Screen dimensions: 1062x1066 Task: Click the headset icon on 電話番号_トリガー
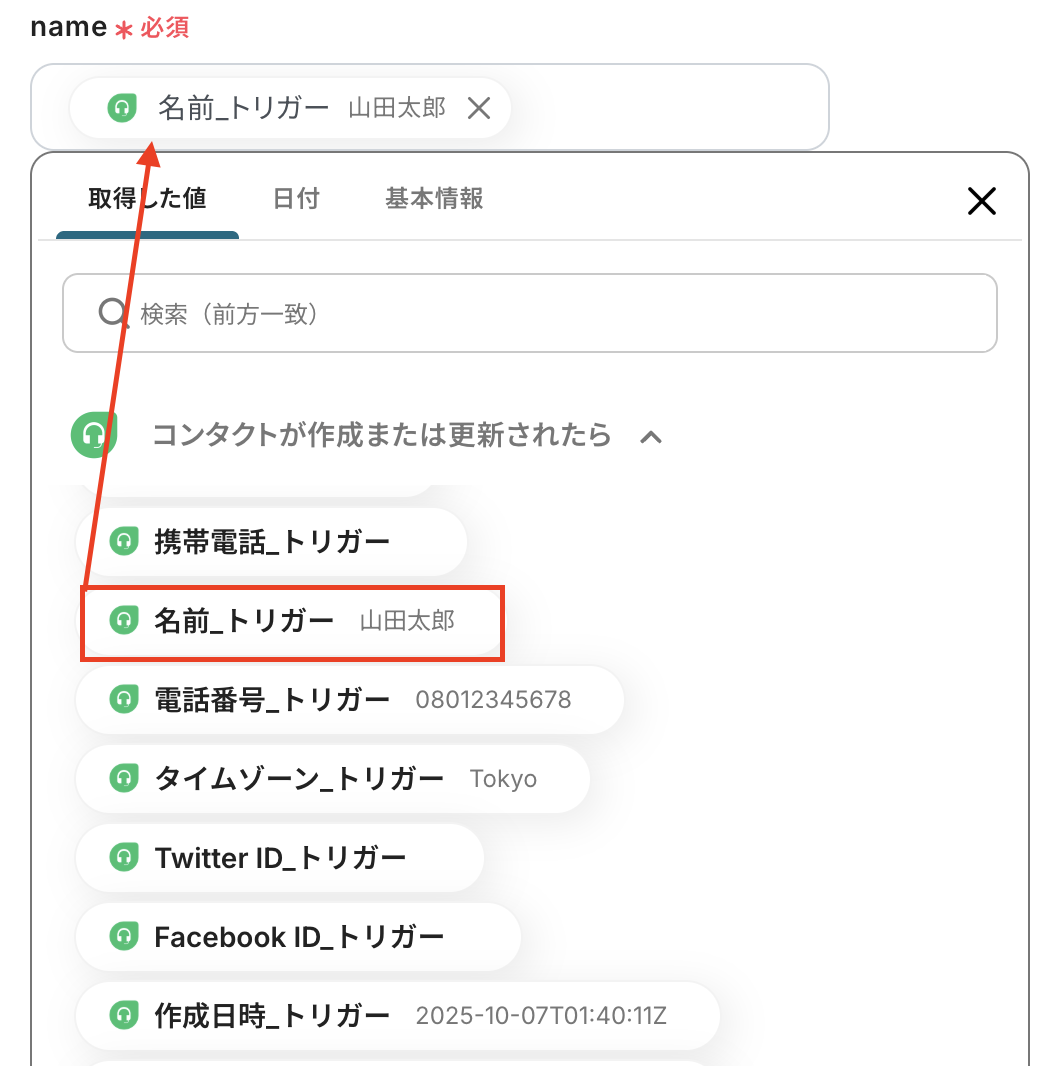(x=123, y=699)
